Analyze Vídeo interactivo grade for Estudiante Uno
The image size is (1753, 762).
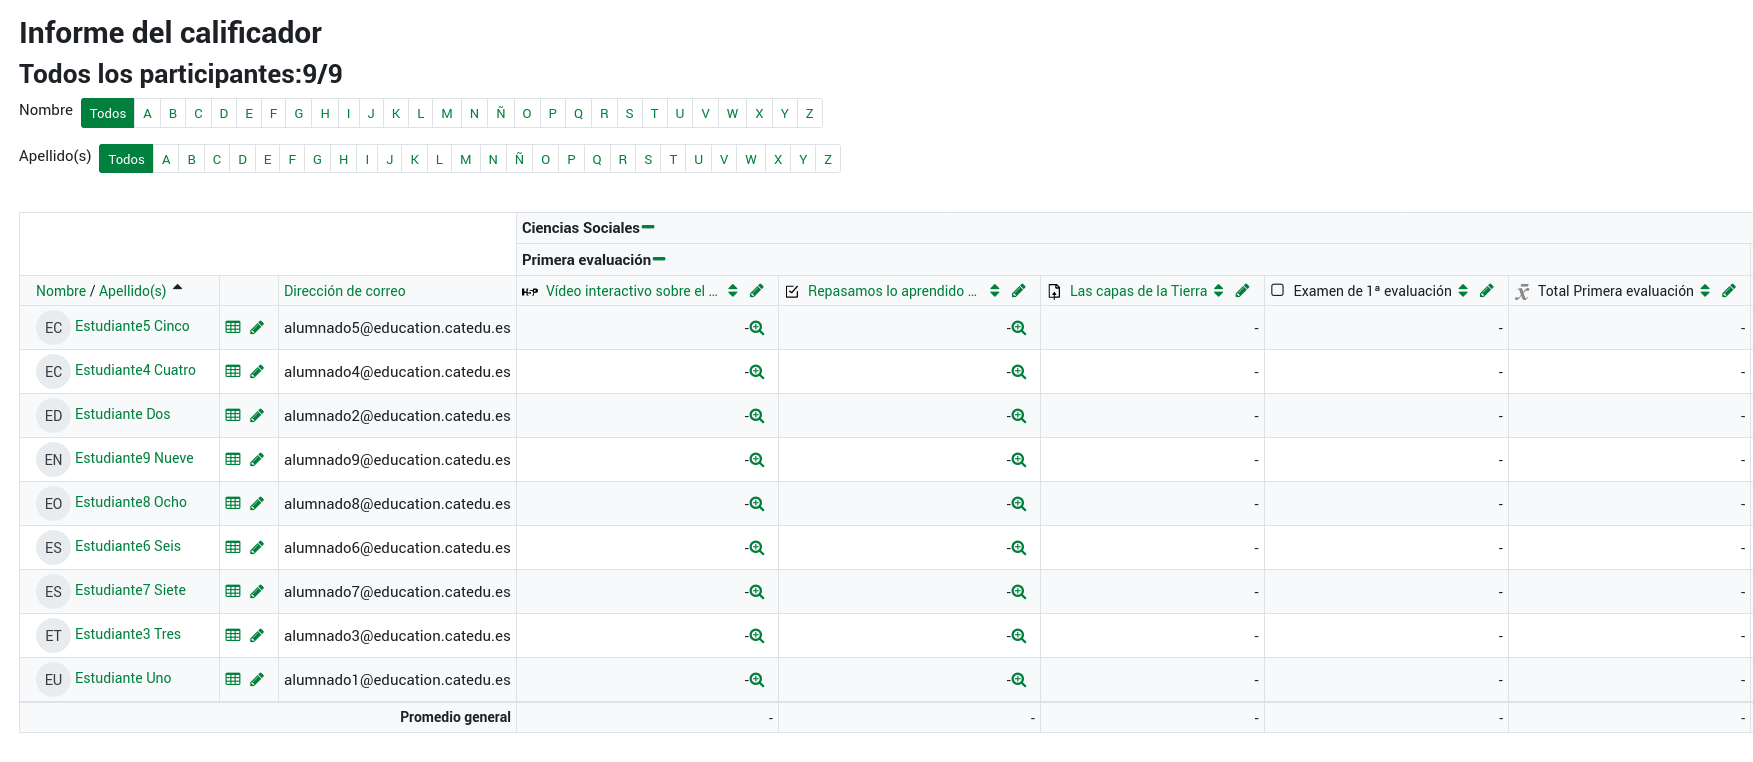(756, 680)
